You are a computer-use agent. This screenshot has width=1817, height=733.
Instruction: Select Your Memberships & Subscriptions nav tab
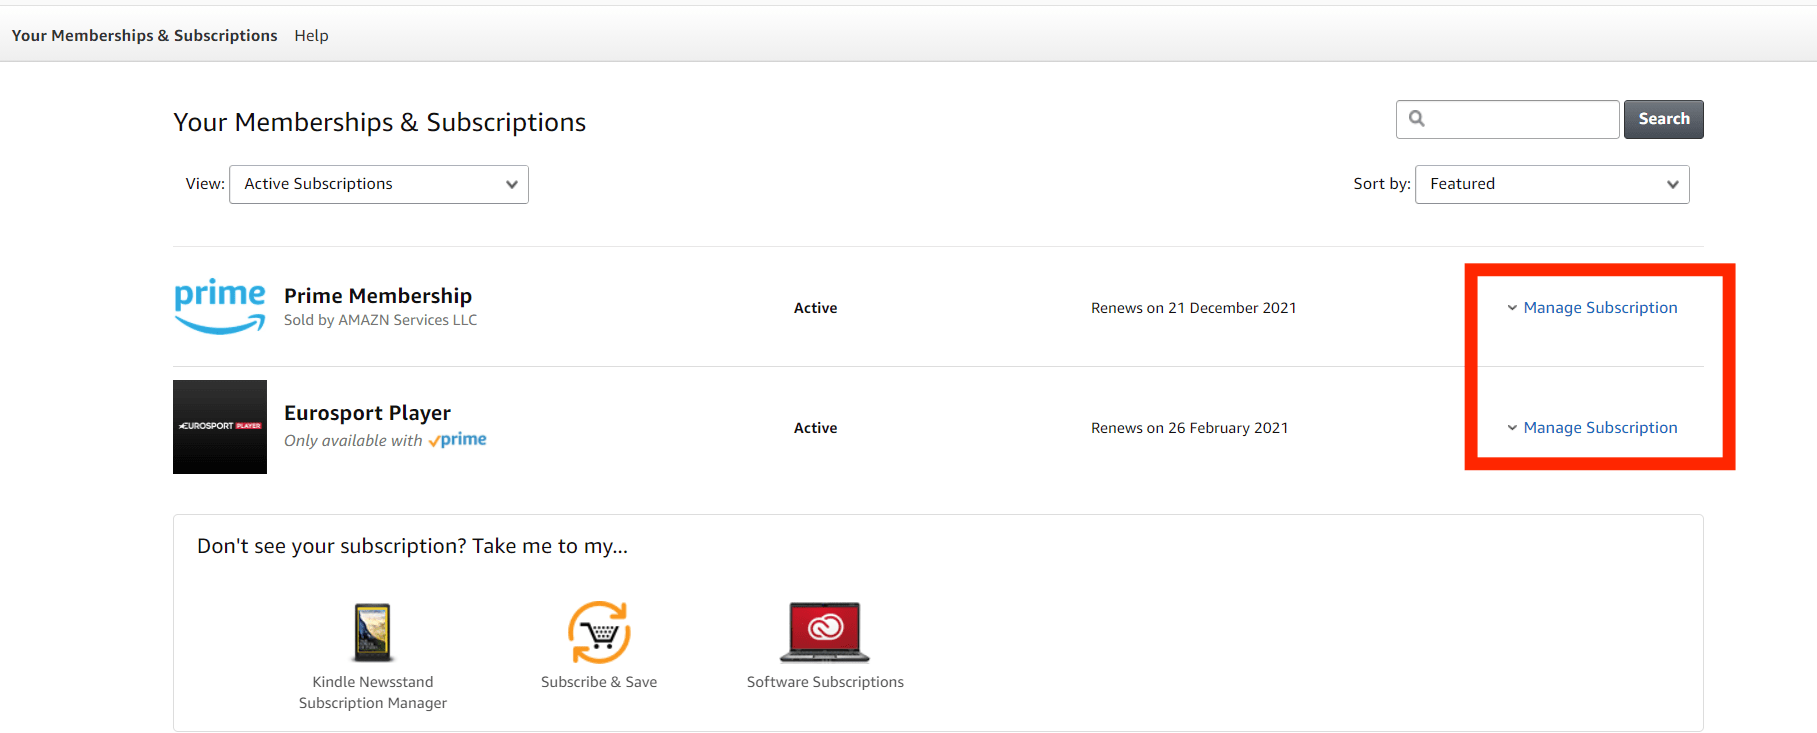click(x=145, y=36)
